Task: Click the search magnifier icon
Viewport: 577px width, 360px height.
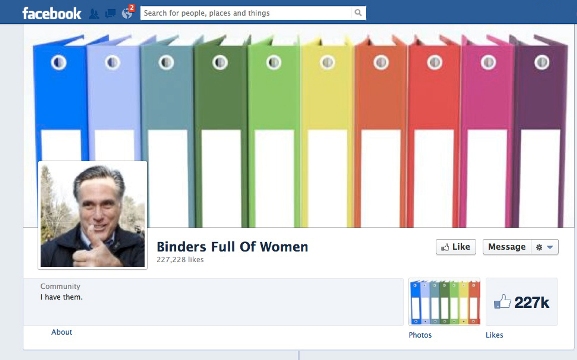Action: pyautogui.click(x=358, y=13)
